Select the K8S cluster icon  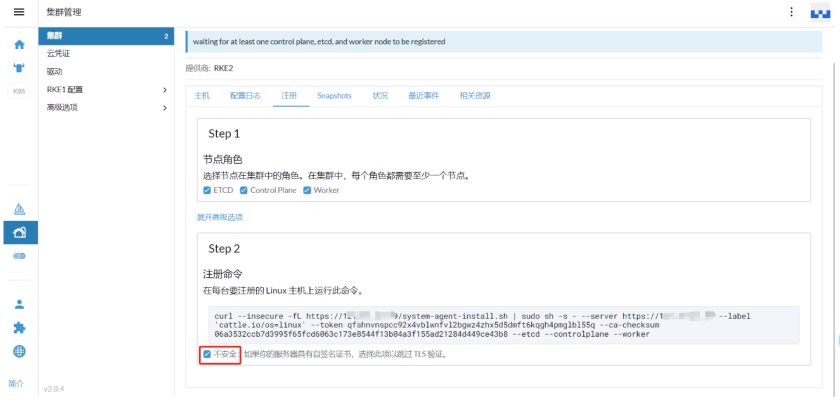[x=19, y=91]
